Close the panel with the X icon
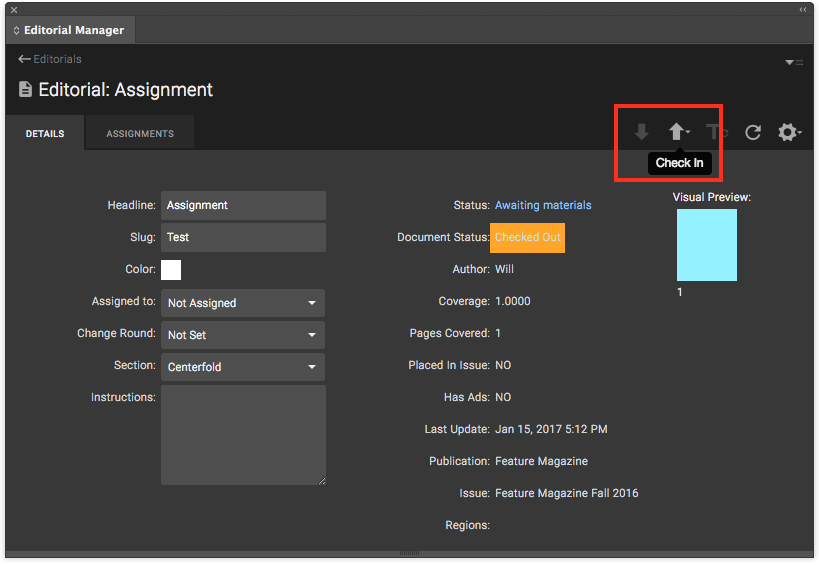The height and width of the screenshot is (565, 819). 14,9
